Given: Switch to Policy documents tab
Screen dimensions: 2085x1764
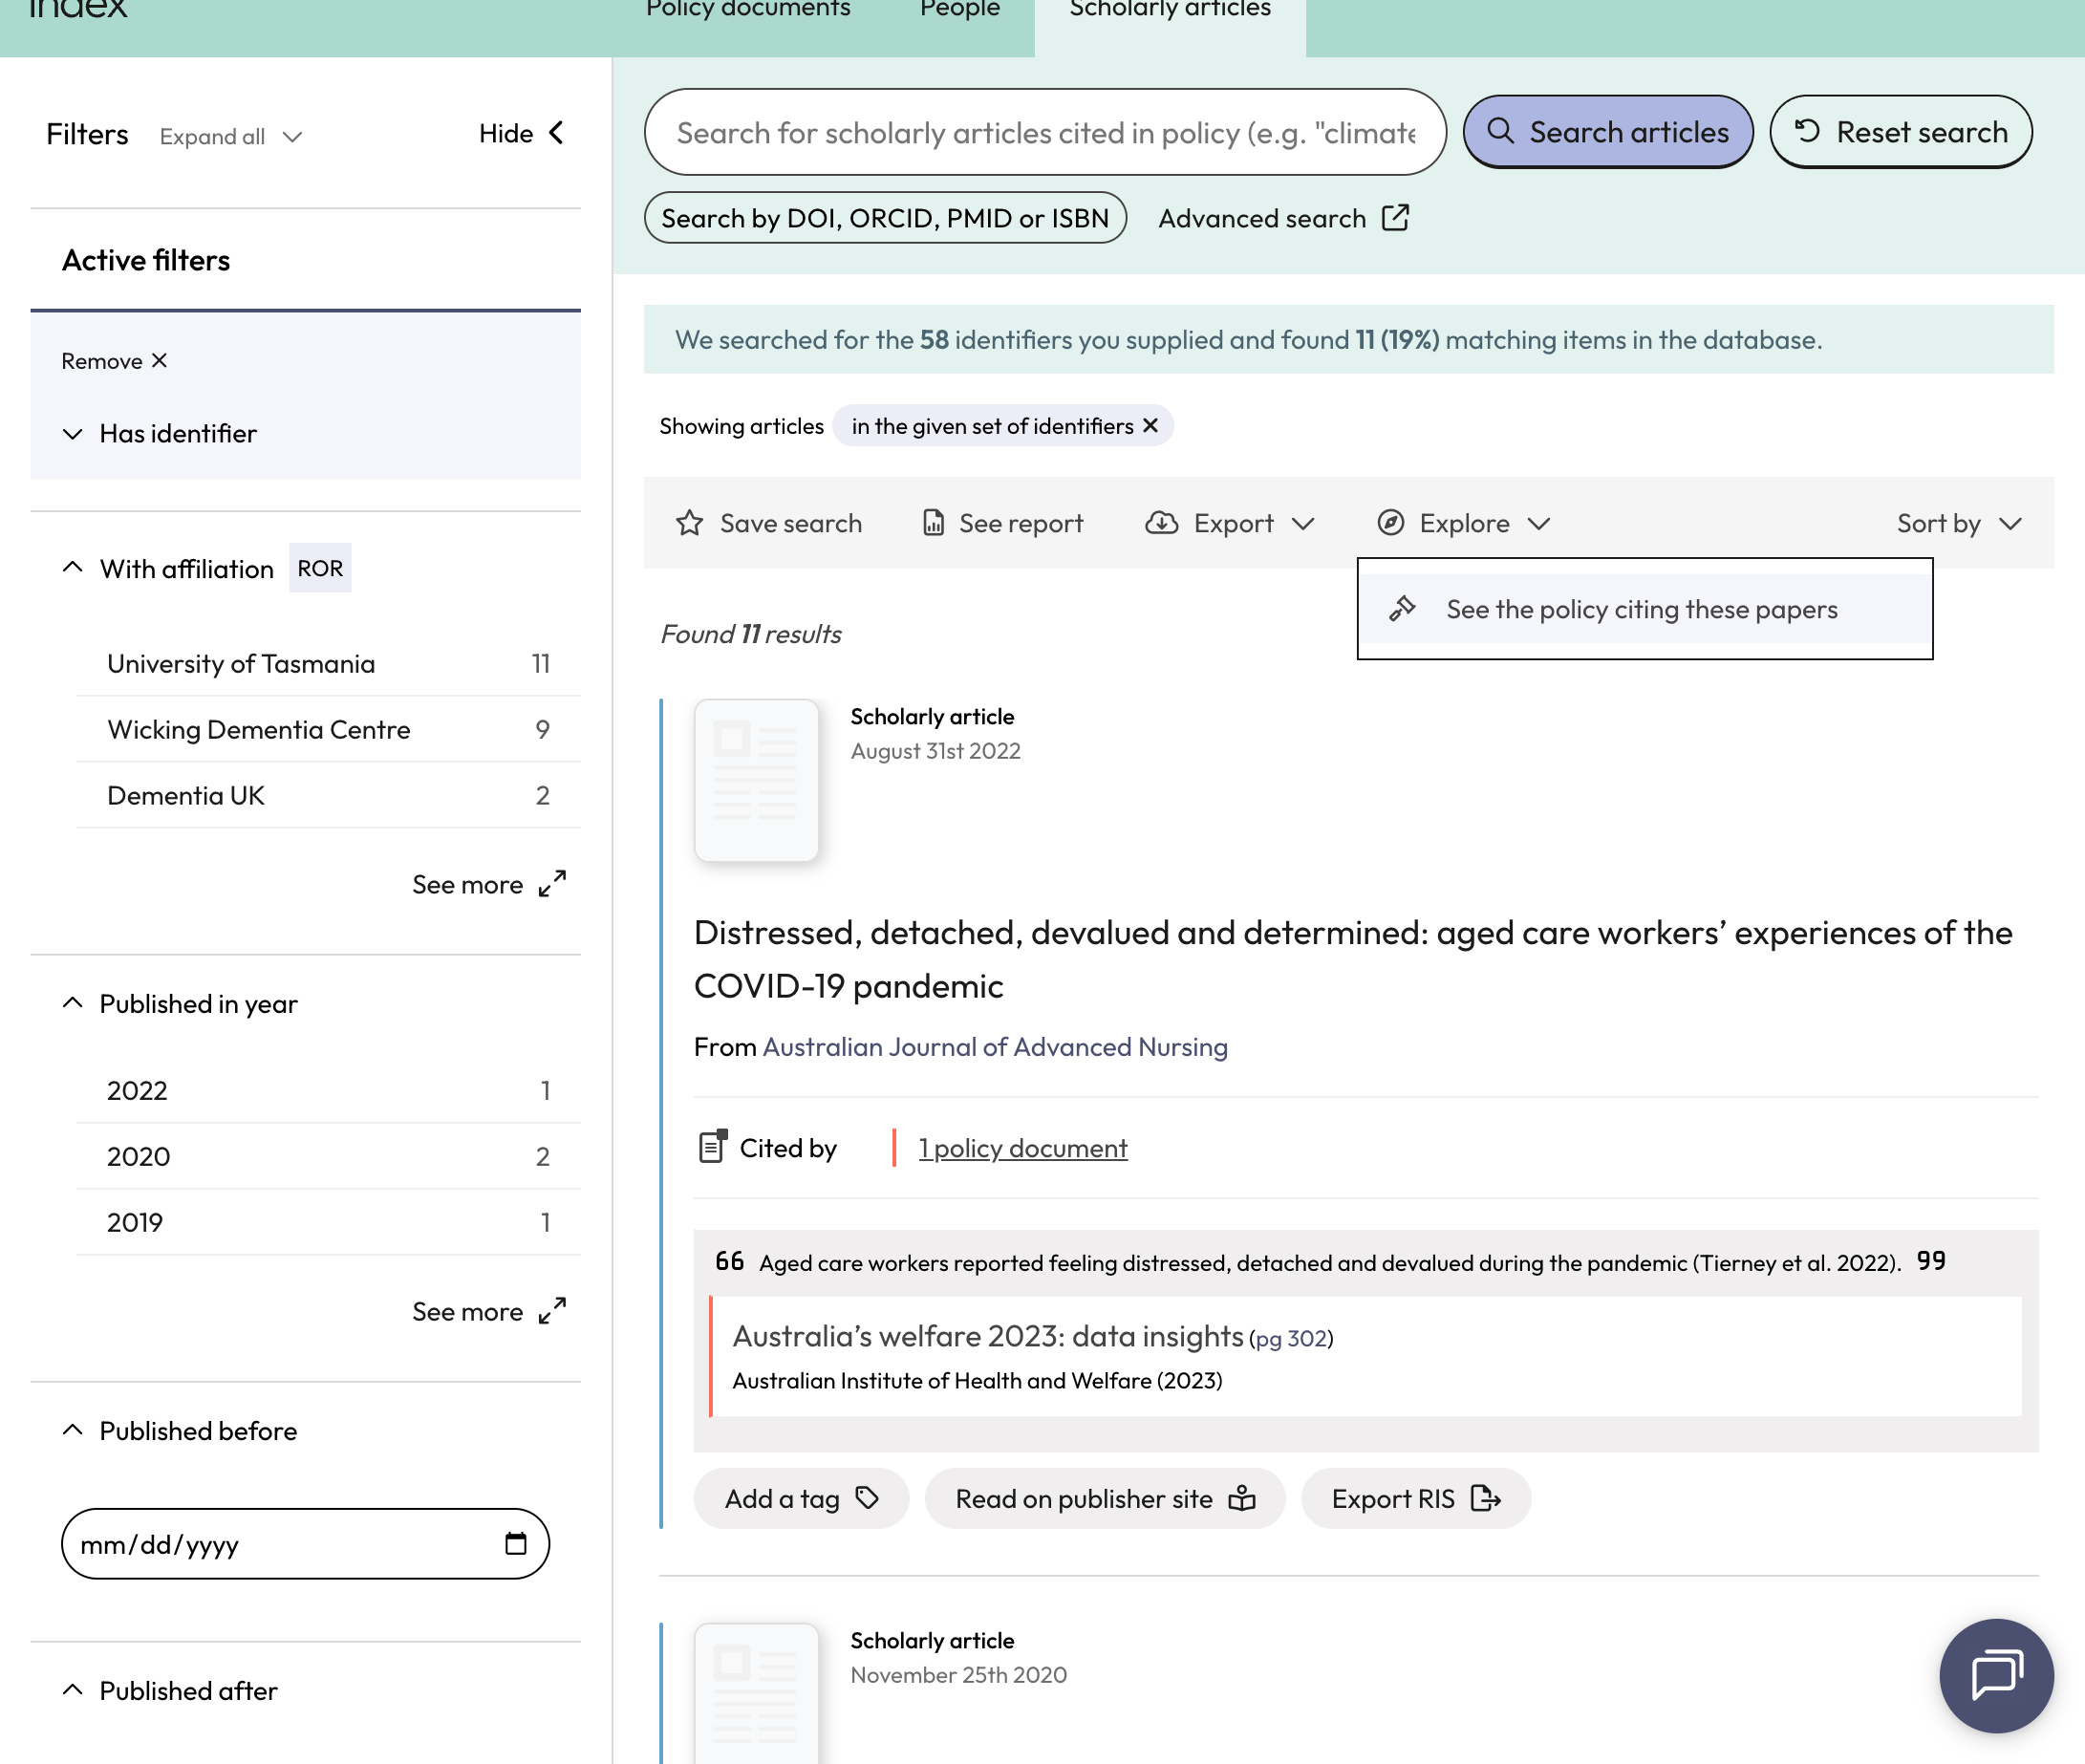Looking at the screenshot, I should pos(748,10).
